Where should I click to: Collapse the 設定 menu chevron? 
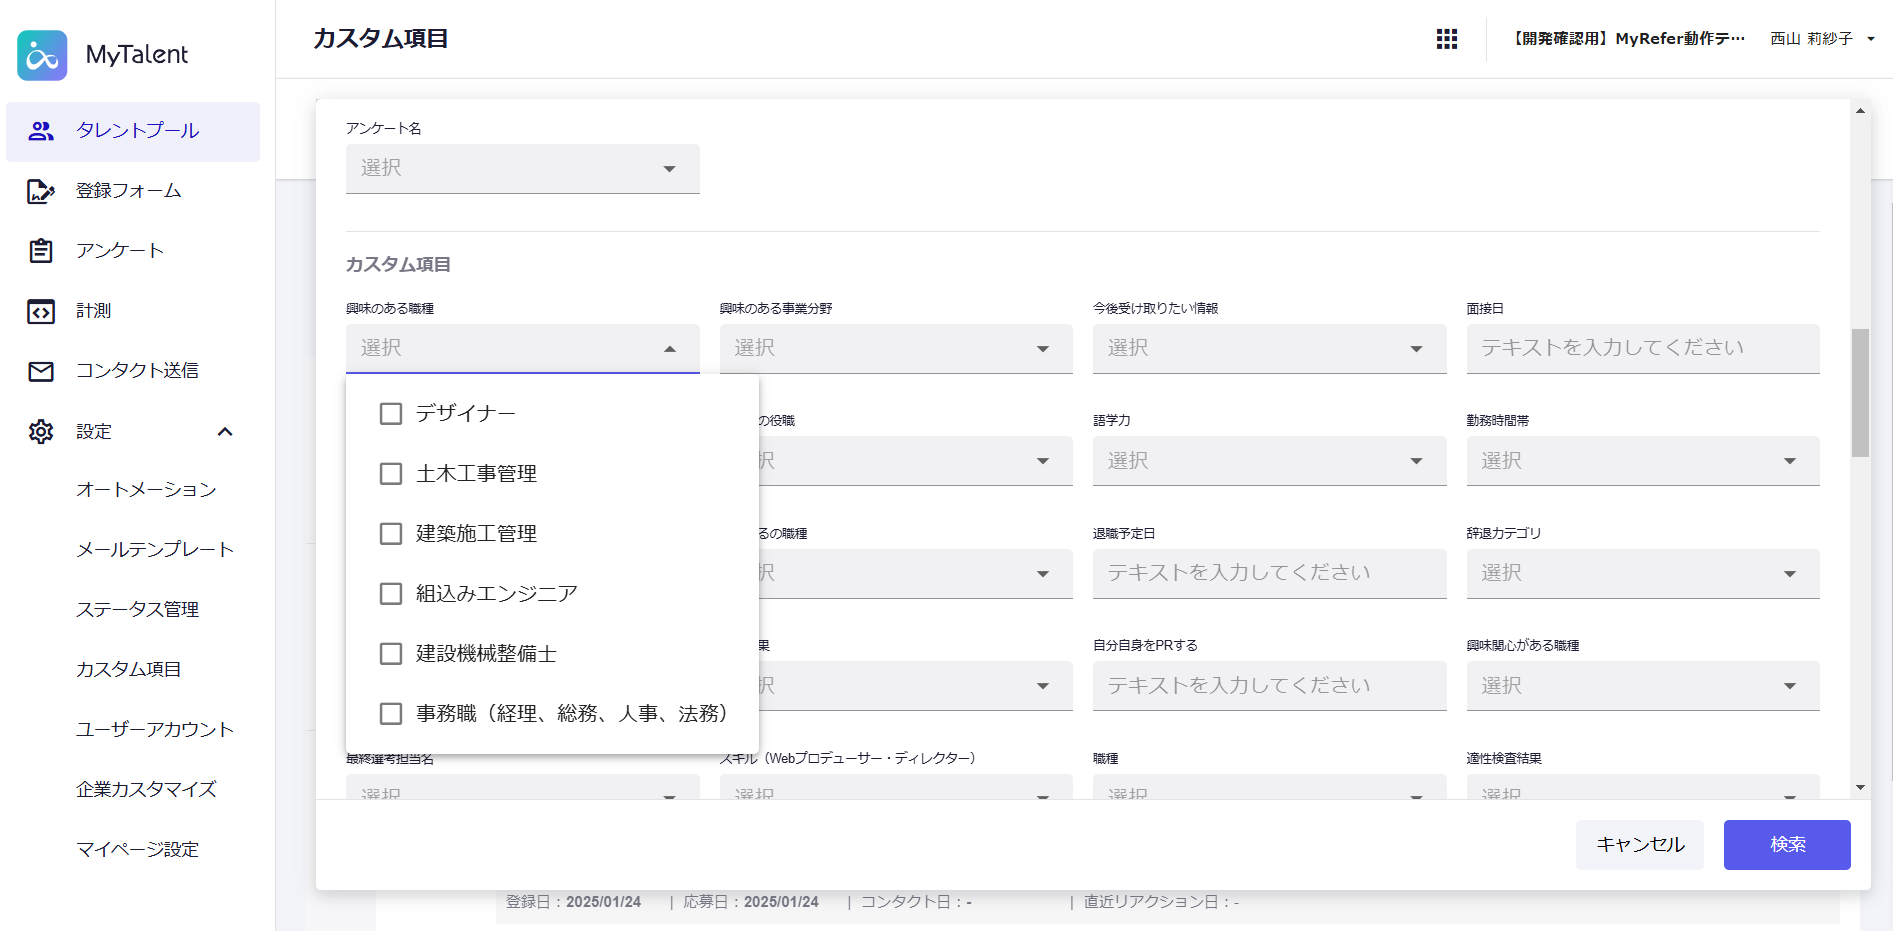225,432
